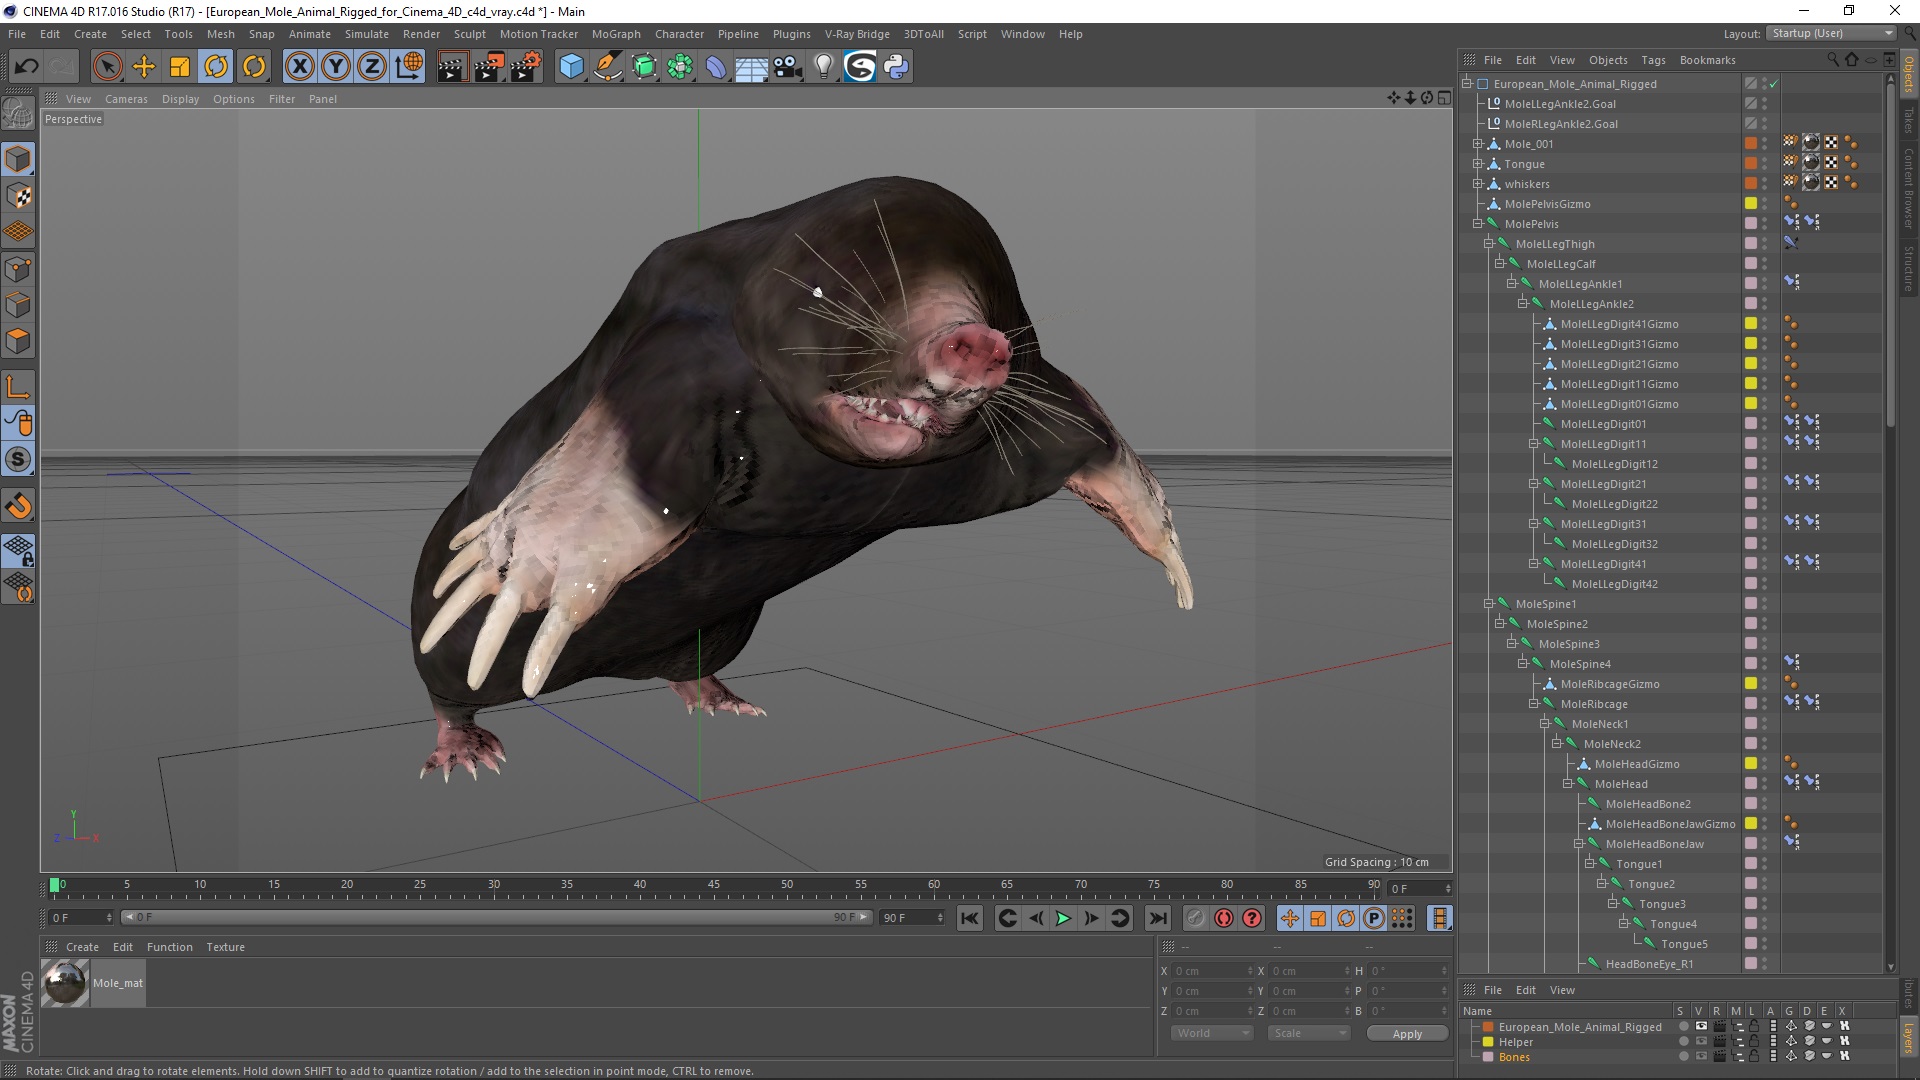Toggle coordinate system icon
The width and height of the screenshot is (1920, 1080).
click(x=408, y=67)
